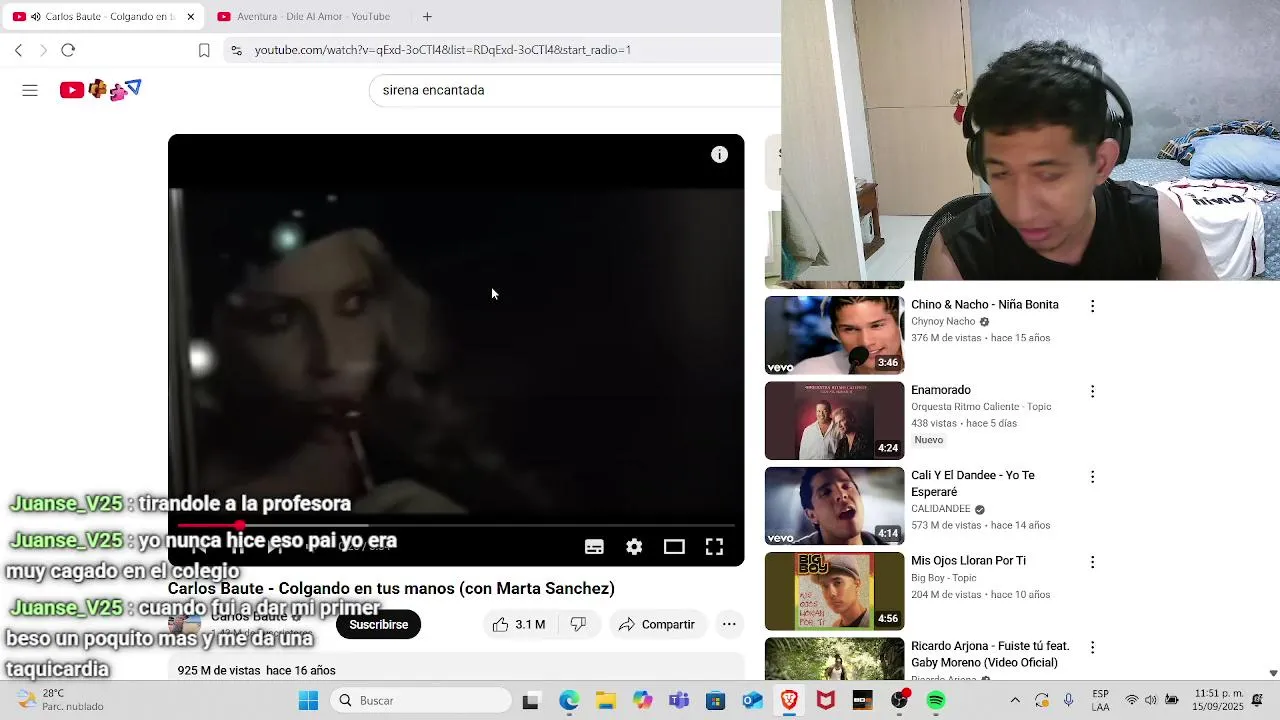Click the YouTube search box with sirena encantada

[575, 90]
